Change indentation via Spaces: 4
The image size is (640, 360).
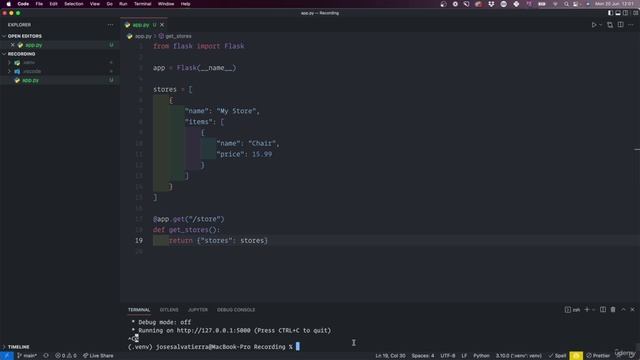(423, 356)
